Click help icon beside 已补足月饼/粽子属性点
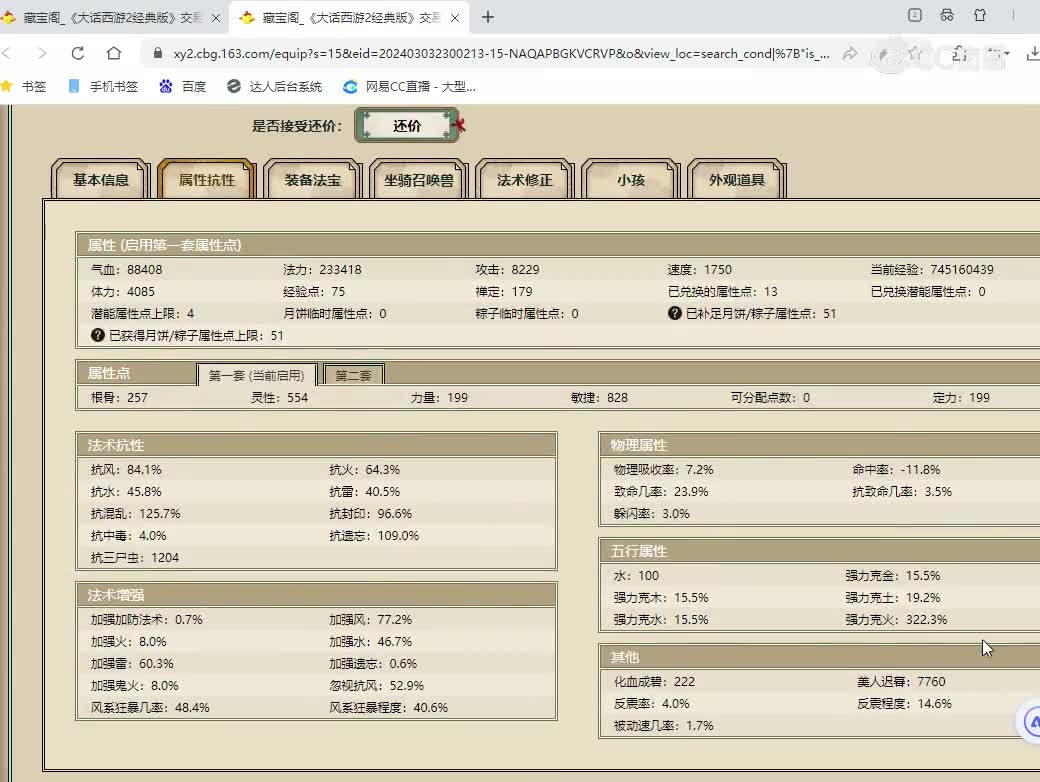The width and height of the screenshot is (1040, 782). click(x=675, y=313)
